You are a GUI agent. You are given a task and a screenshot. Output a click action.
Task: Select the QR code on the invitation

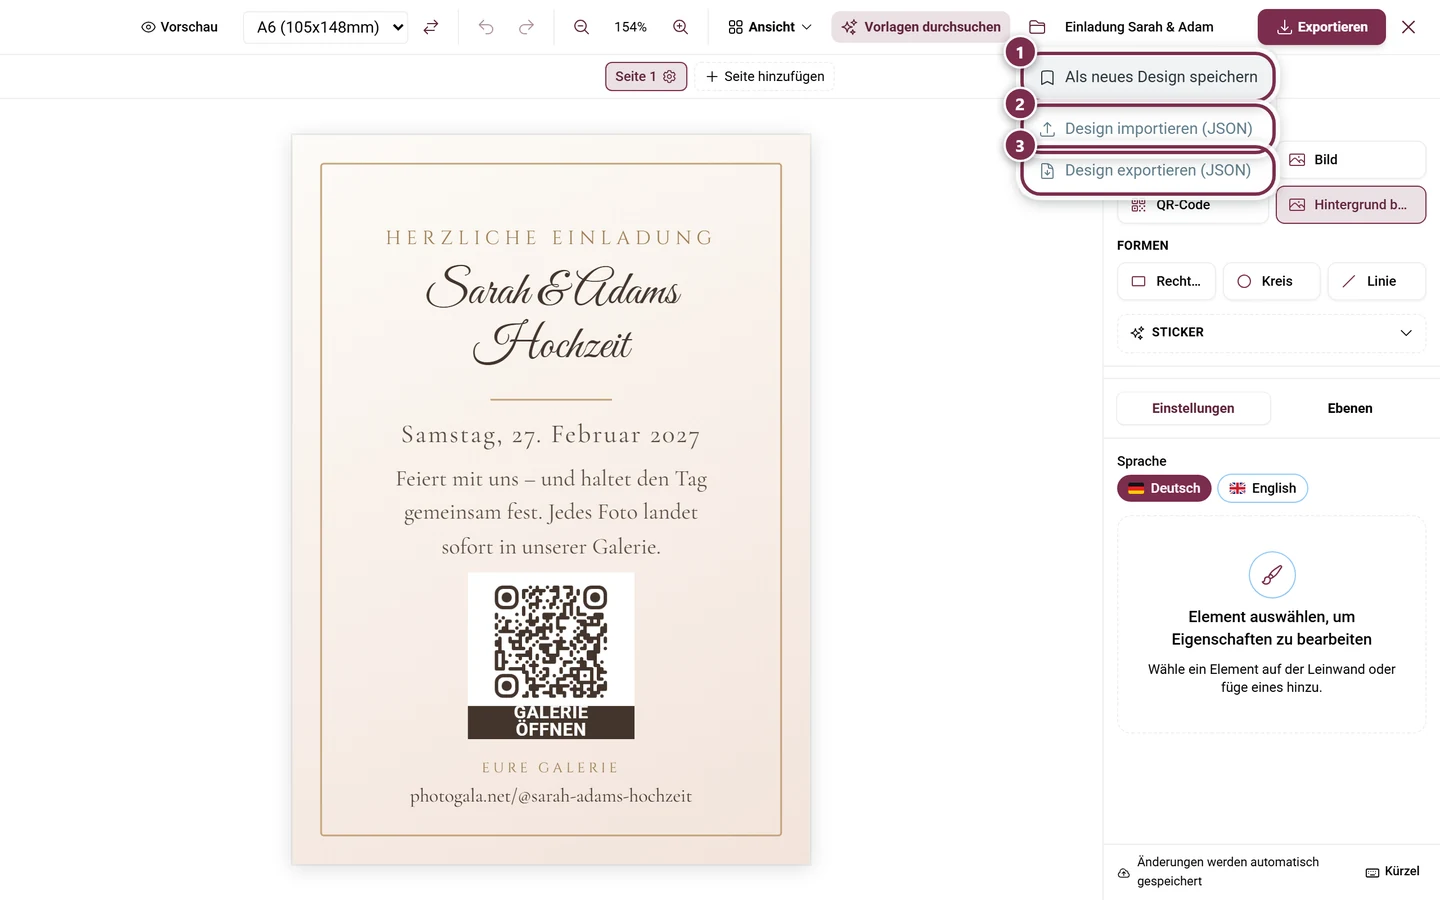tap(551, 641)
